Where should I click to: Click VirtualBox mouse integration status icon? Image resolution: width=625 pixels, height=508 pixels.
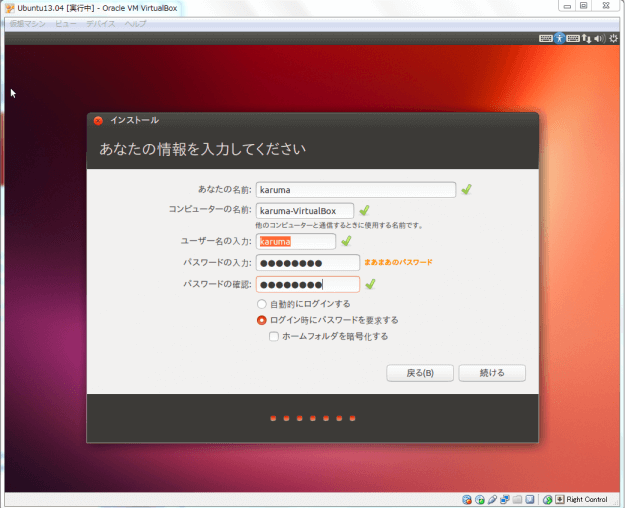coord(548,500)
